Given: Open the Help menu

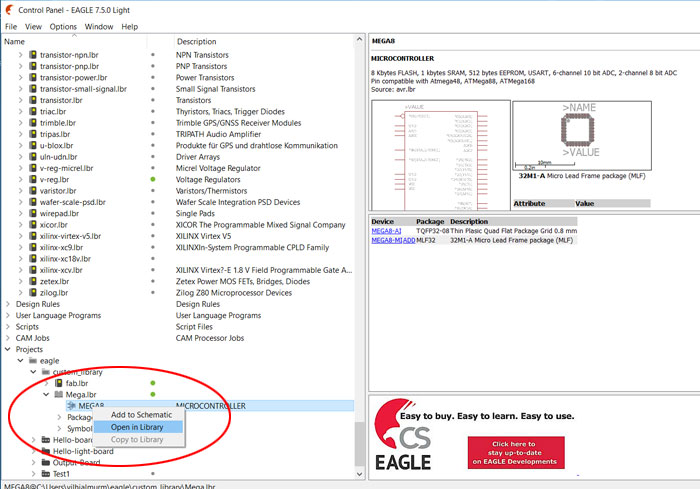Looking at the screenshot, I should (x=129, y=26).
